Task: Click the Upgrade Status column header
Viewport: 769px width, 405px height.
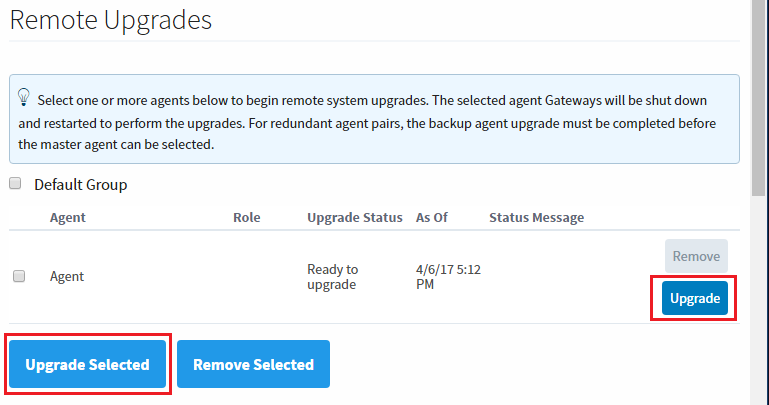Action: 355,217
